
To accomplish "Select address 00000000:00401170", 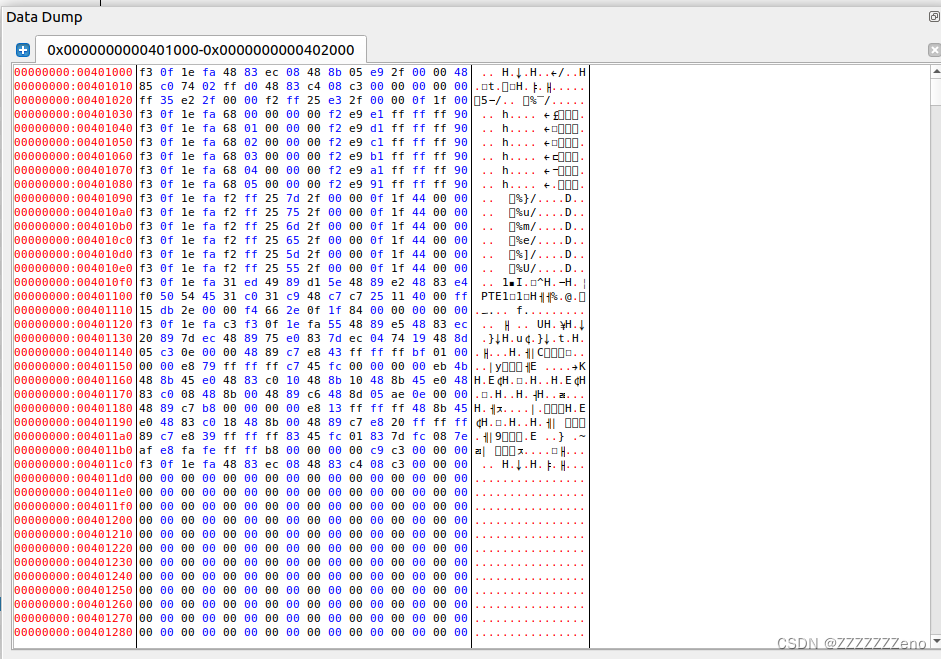I will (73, 394).
